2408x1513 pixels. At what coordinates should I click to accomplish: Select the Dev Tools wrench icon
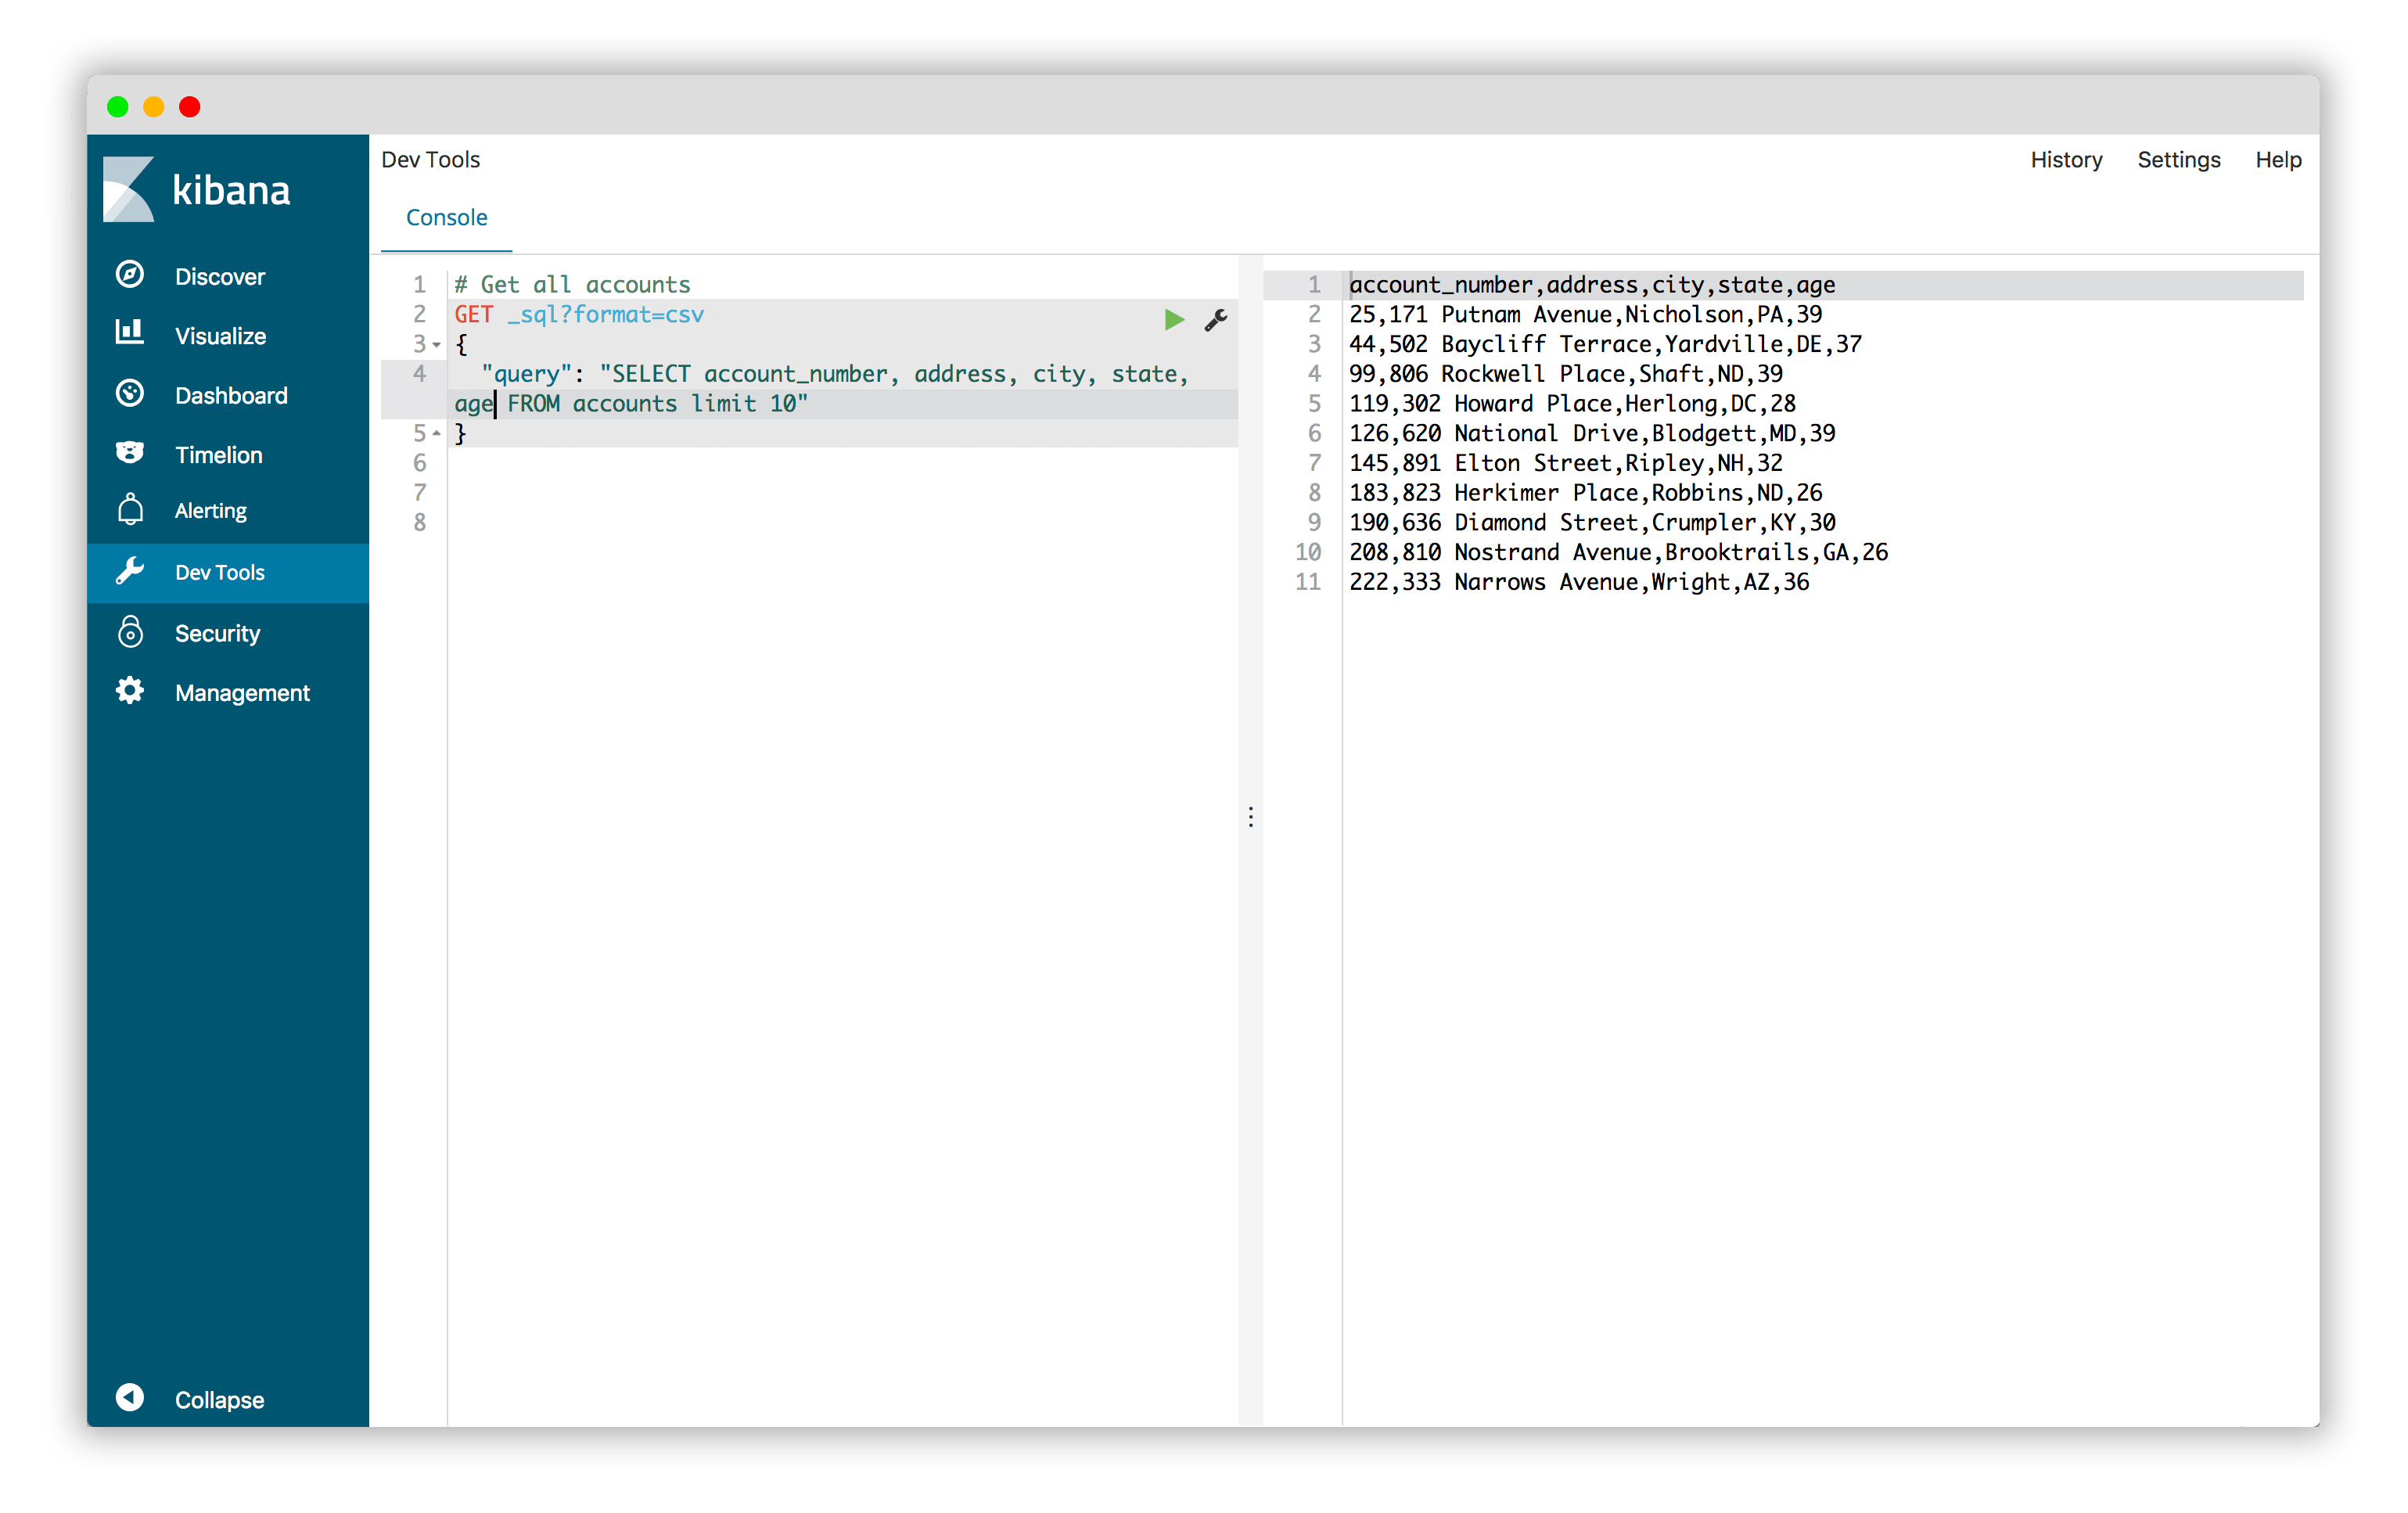pos(131,571)
